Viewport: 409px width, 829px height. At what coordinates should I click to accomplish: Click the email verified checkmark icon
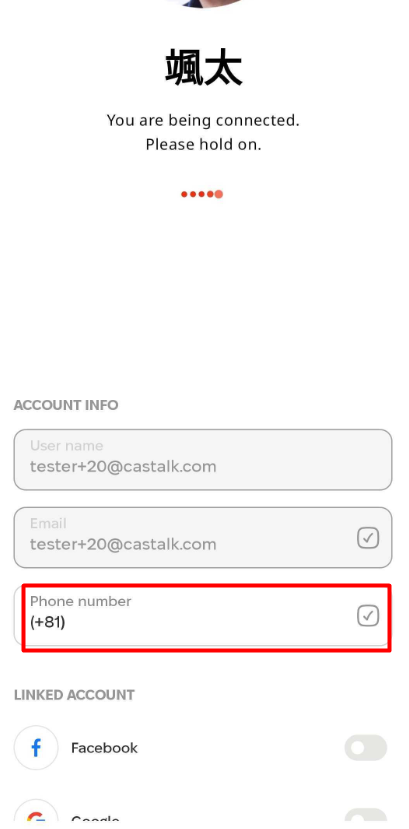click(368, 538)
